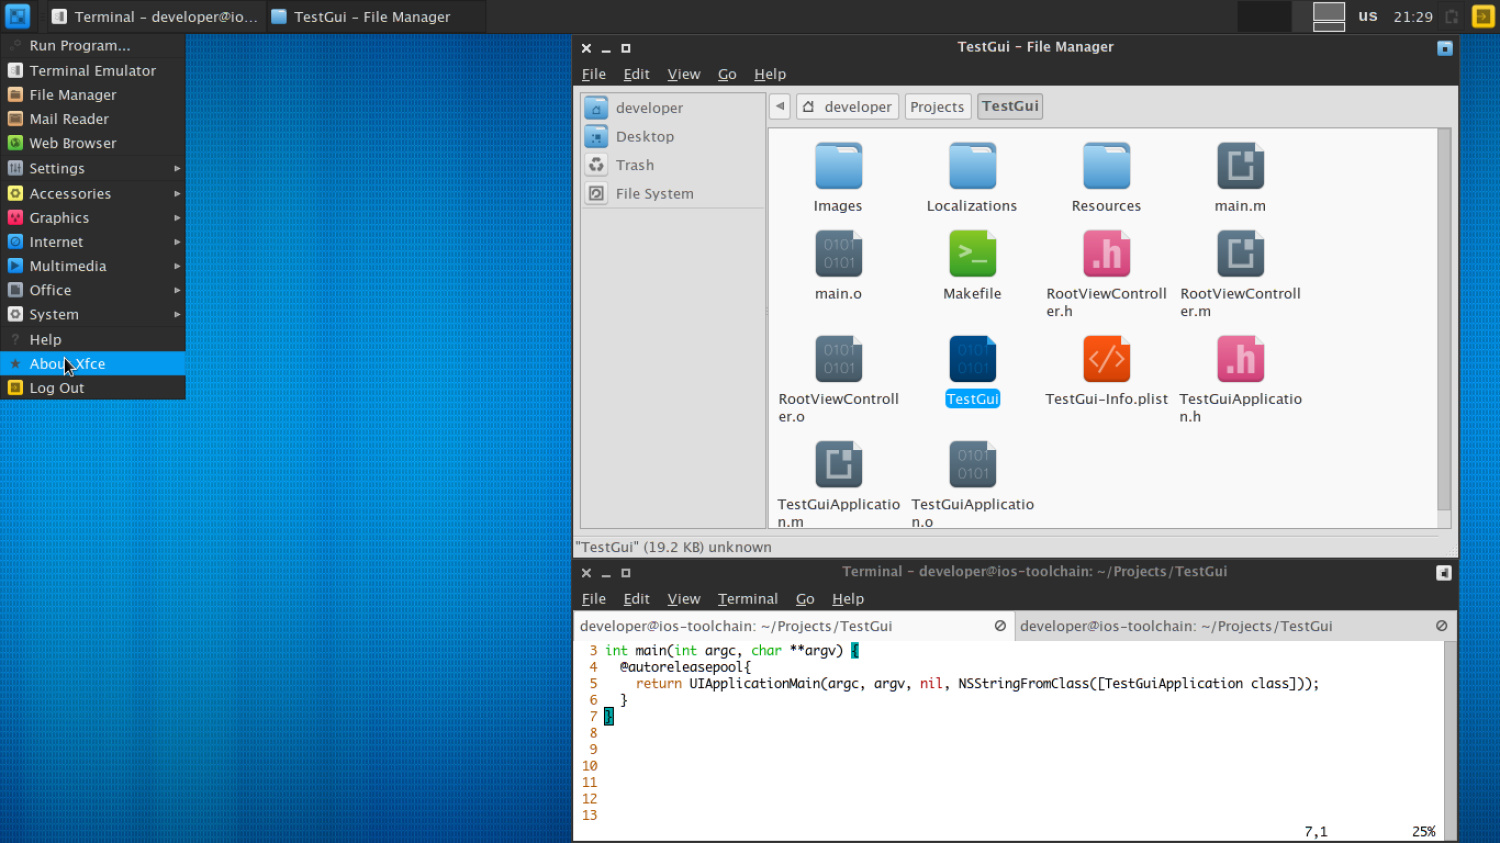The width and height of the screenshot is (1500, 843).
Task: Switch to the first terminal tab
Action: [794, 626]
